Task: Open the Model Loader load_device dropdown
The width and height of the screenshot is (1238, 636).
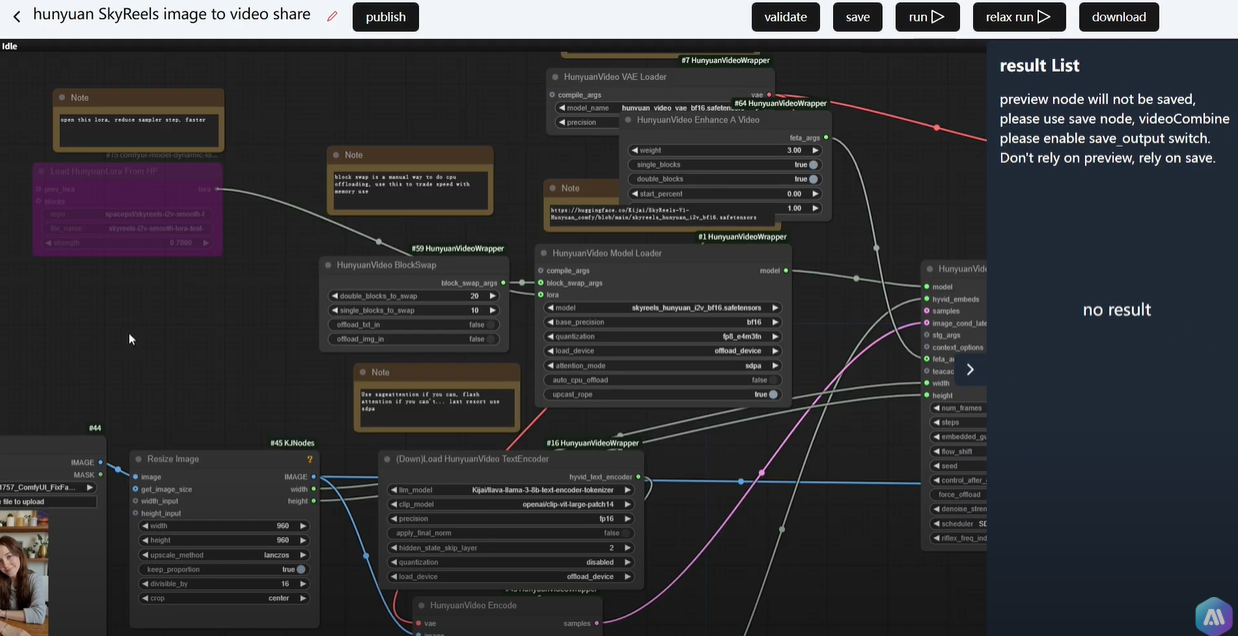Action: (x=662, y=351)
